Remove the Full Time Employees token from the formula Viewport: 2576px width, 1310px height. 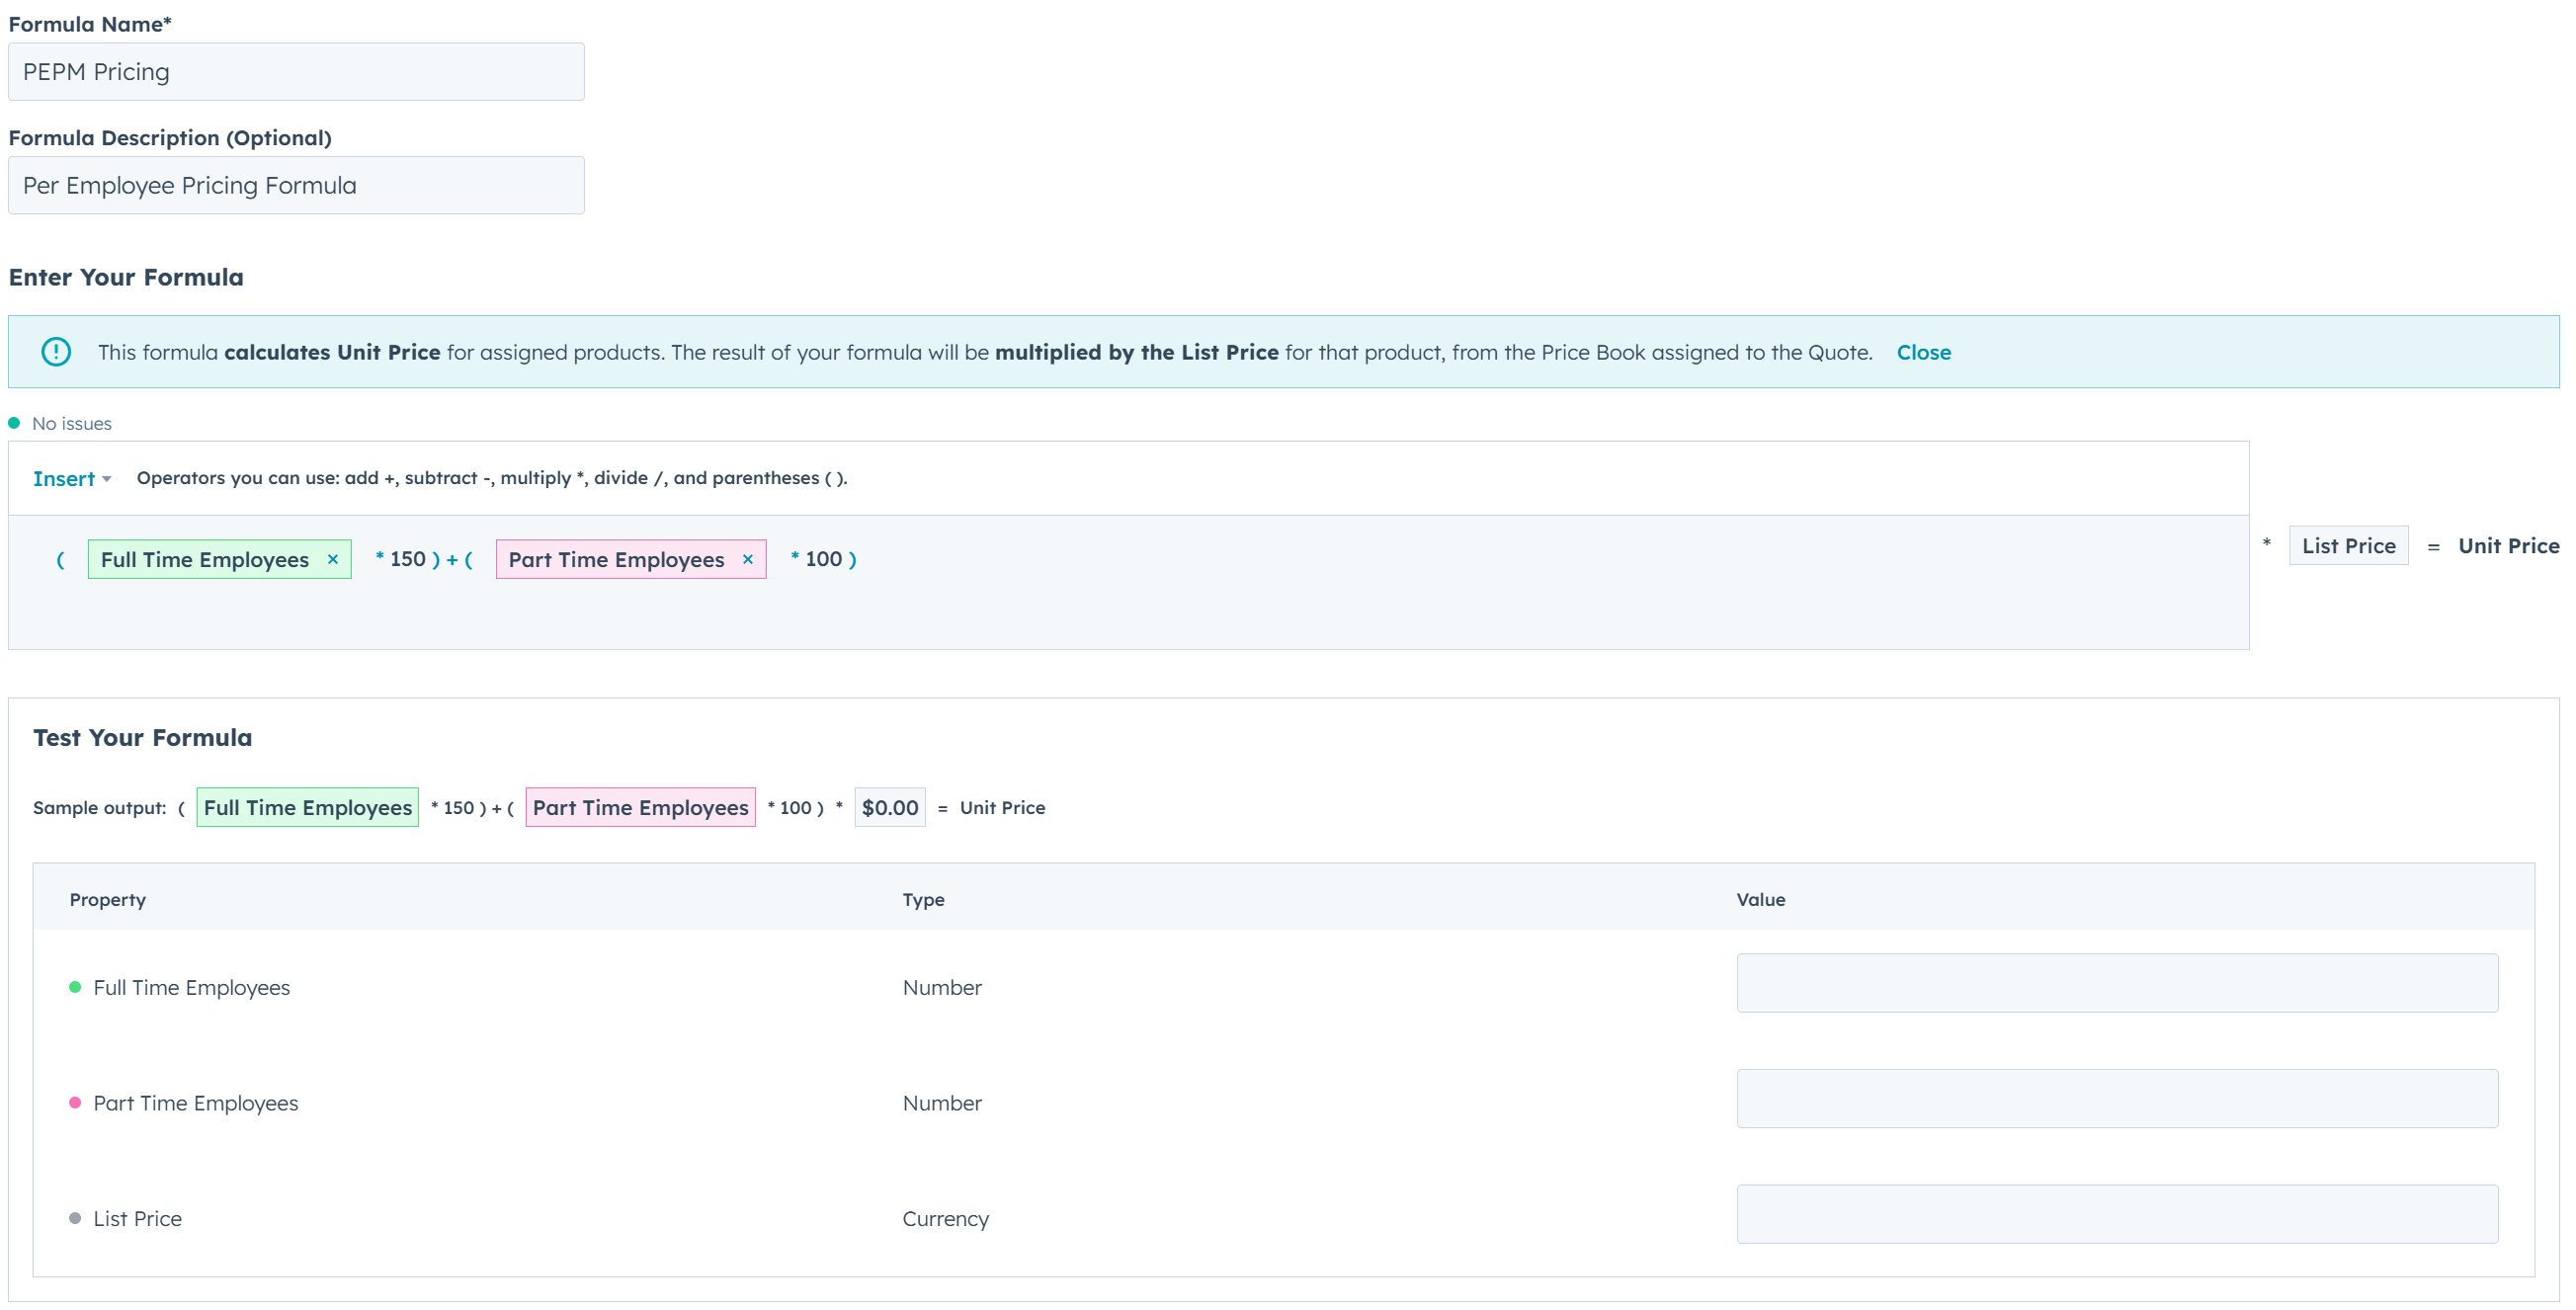click(x=332, y=560)
